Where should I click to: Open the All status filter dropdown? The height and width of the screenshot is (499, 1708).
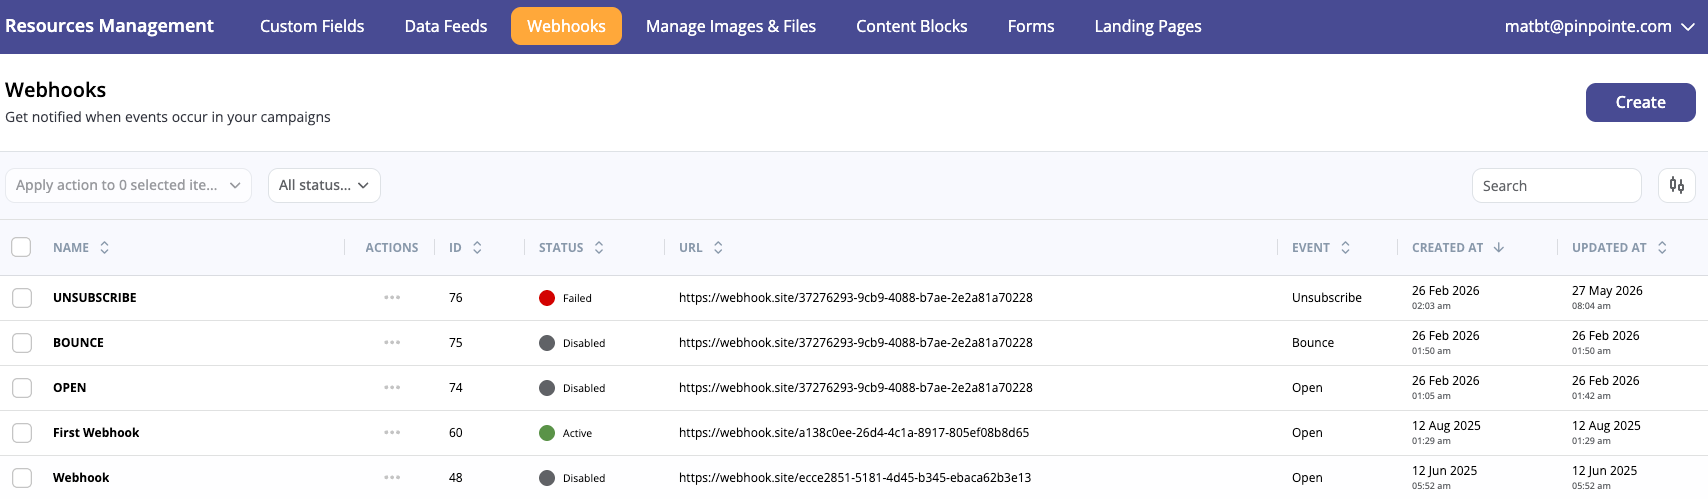click(324, 185)
